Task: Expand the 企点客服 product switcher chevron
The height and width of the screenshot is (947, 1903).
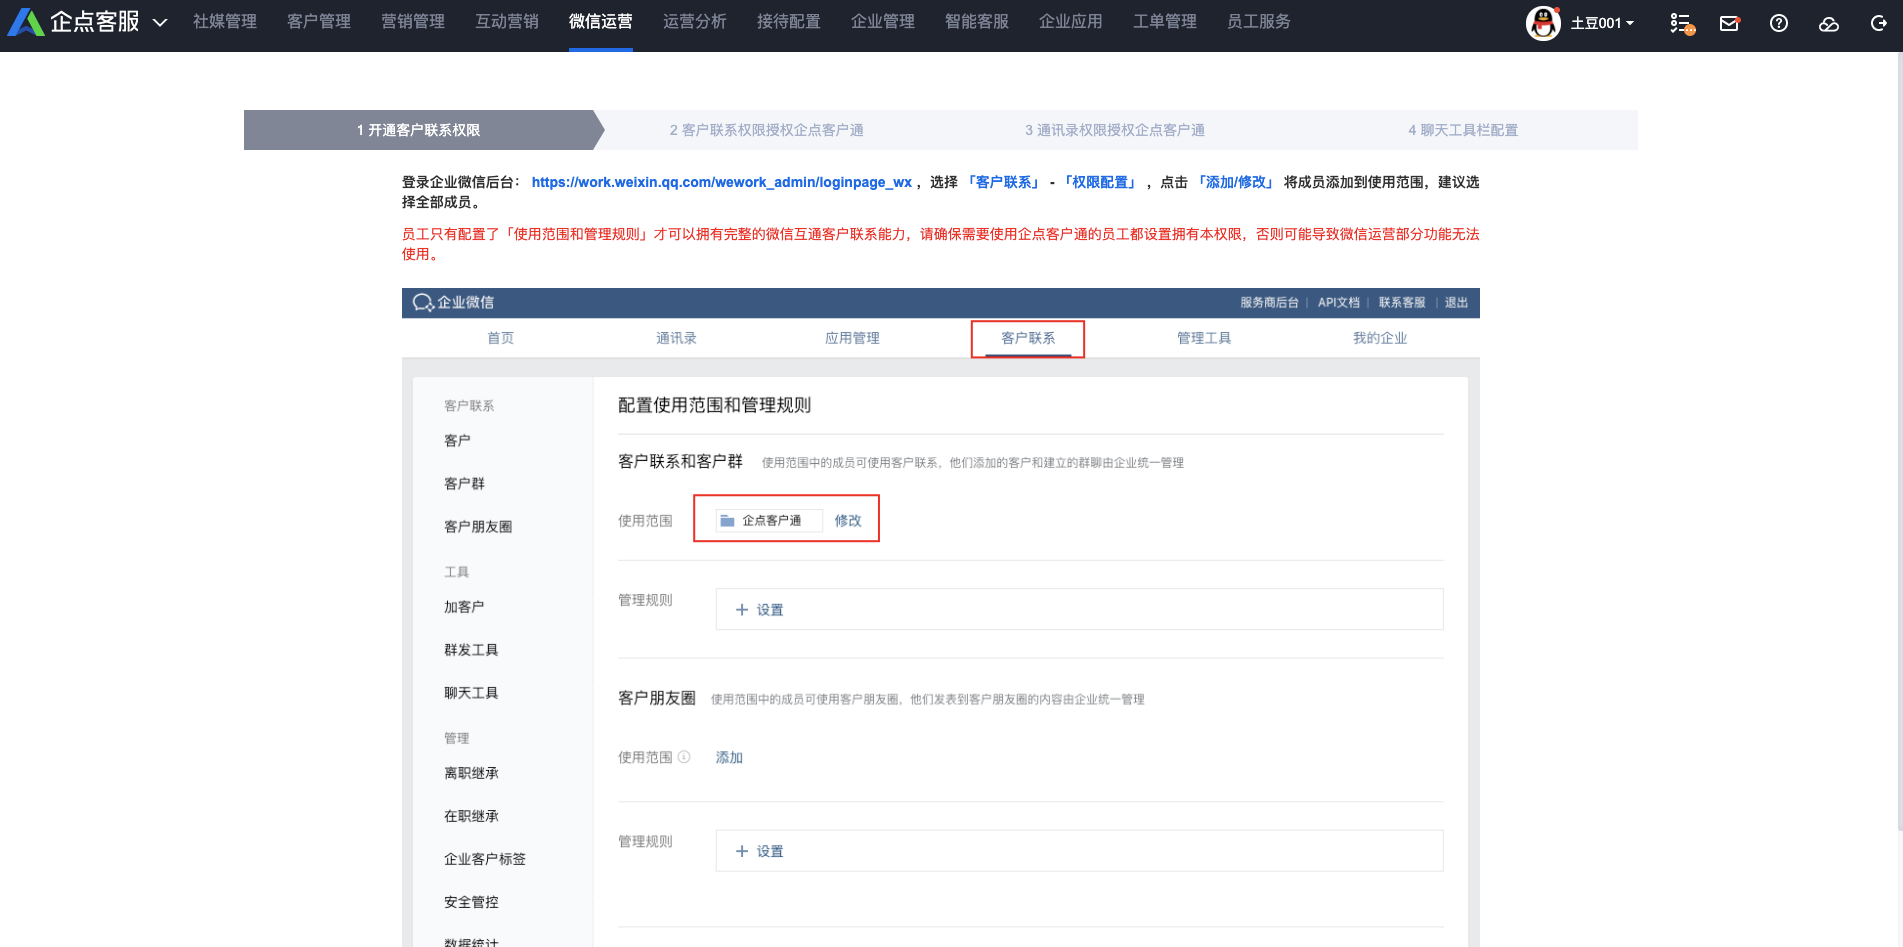Action: [160, 22]
